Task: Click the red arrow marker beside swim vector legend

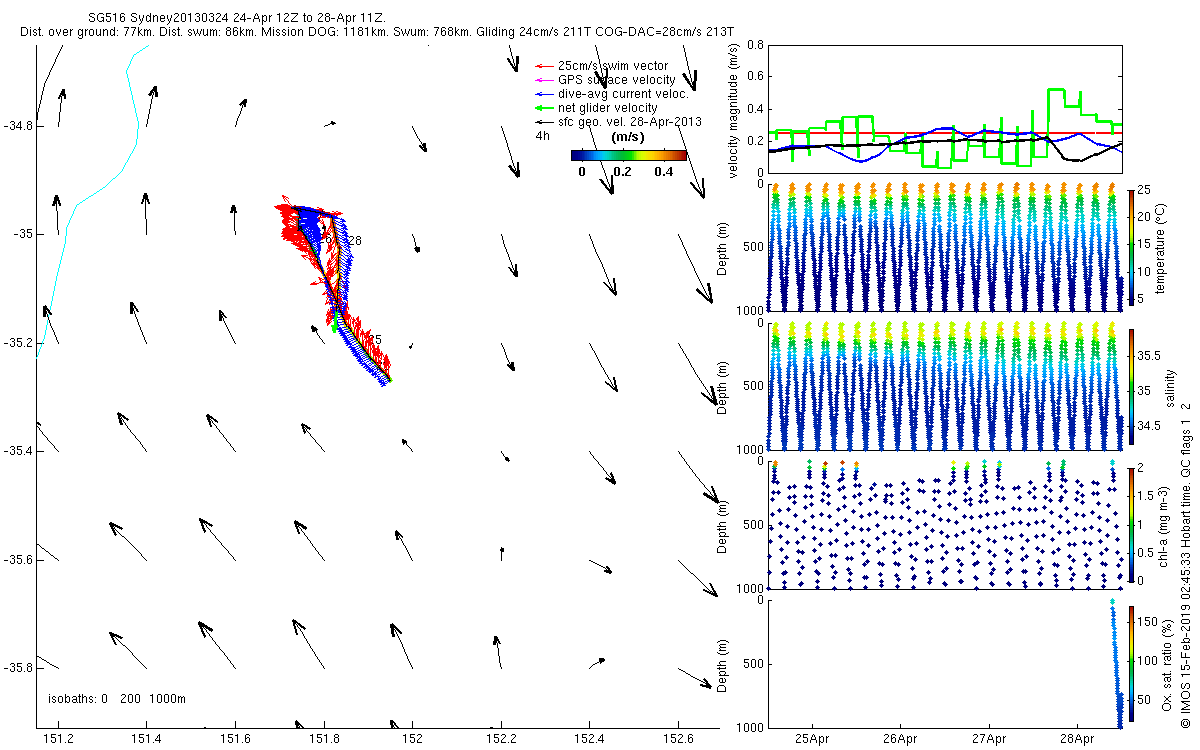Action: pos(545,66)
